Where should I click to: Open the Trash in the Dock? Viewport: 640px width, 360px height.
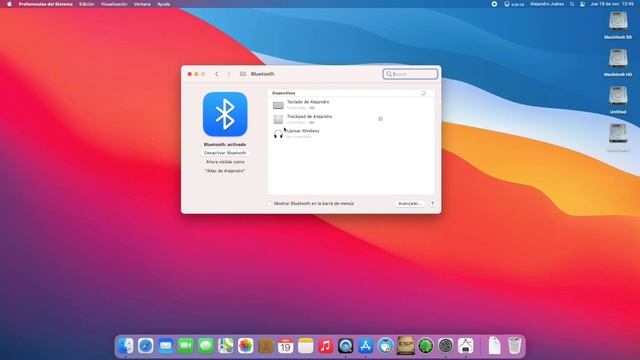514,345
